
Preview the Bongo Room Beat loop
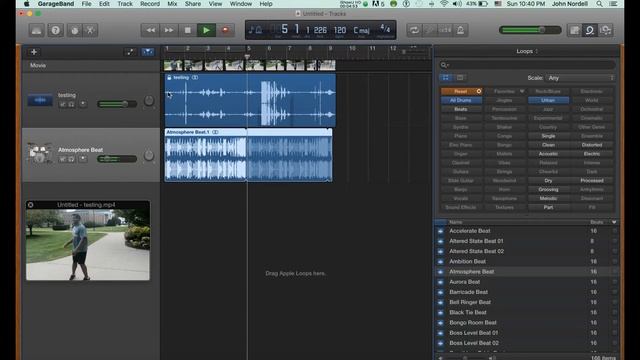(440, 323)
